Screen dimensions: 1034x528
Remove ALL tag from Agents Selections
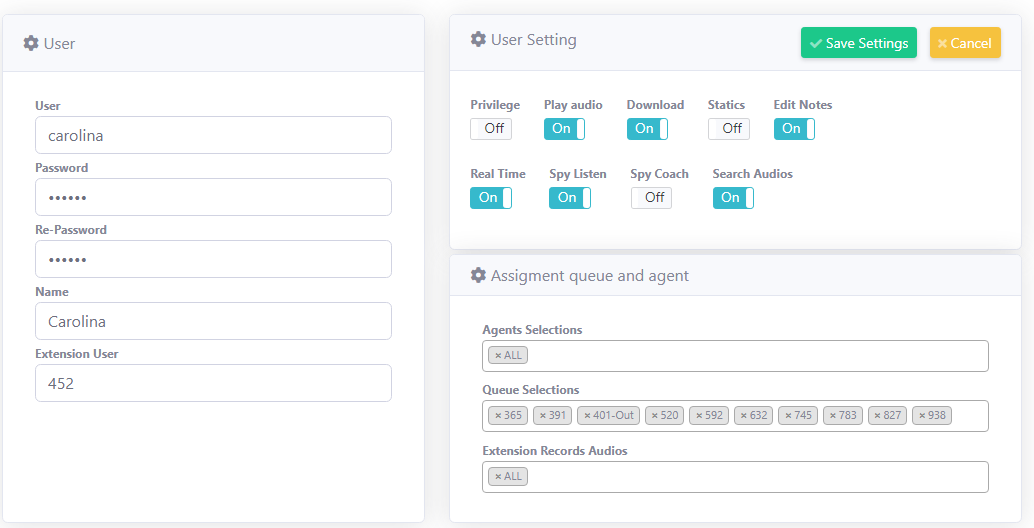(x=498, y=355)
